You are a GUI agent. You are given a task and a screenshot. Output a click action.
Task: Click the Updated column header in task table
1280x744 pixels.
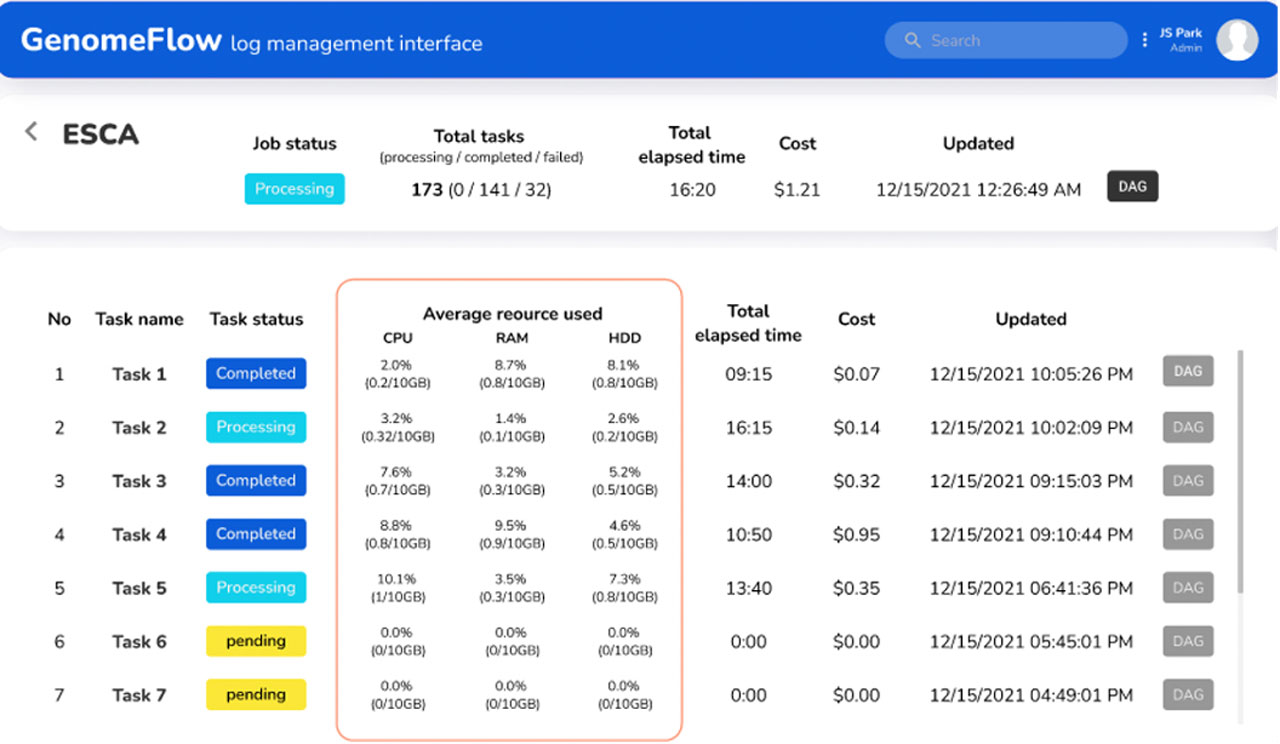1031,319
